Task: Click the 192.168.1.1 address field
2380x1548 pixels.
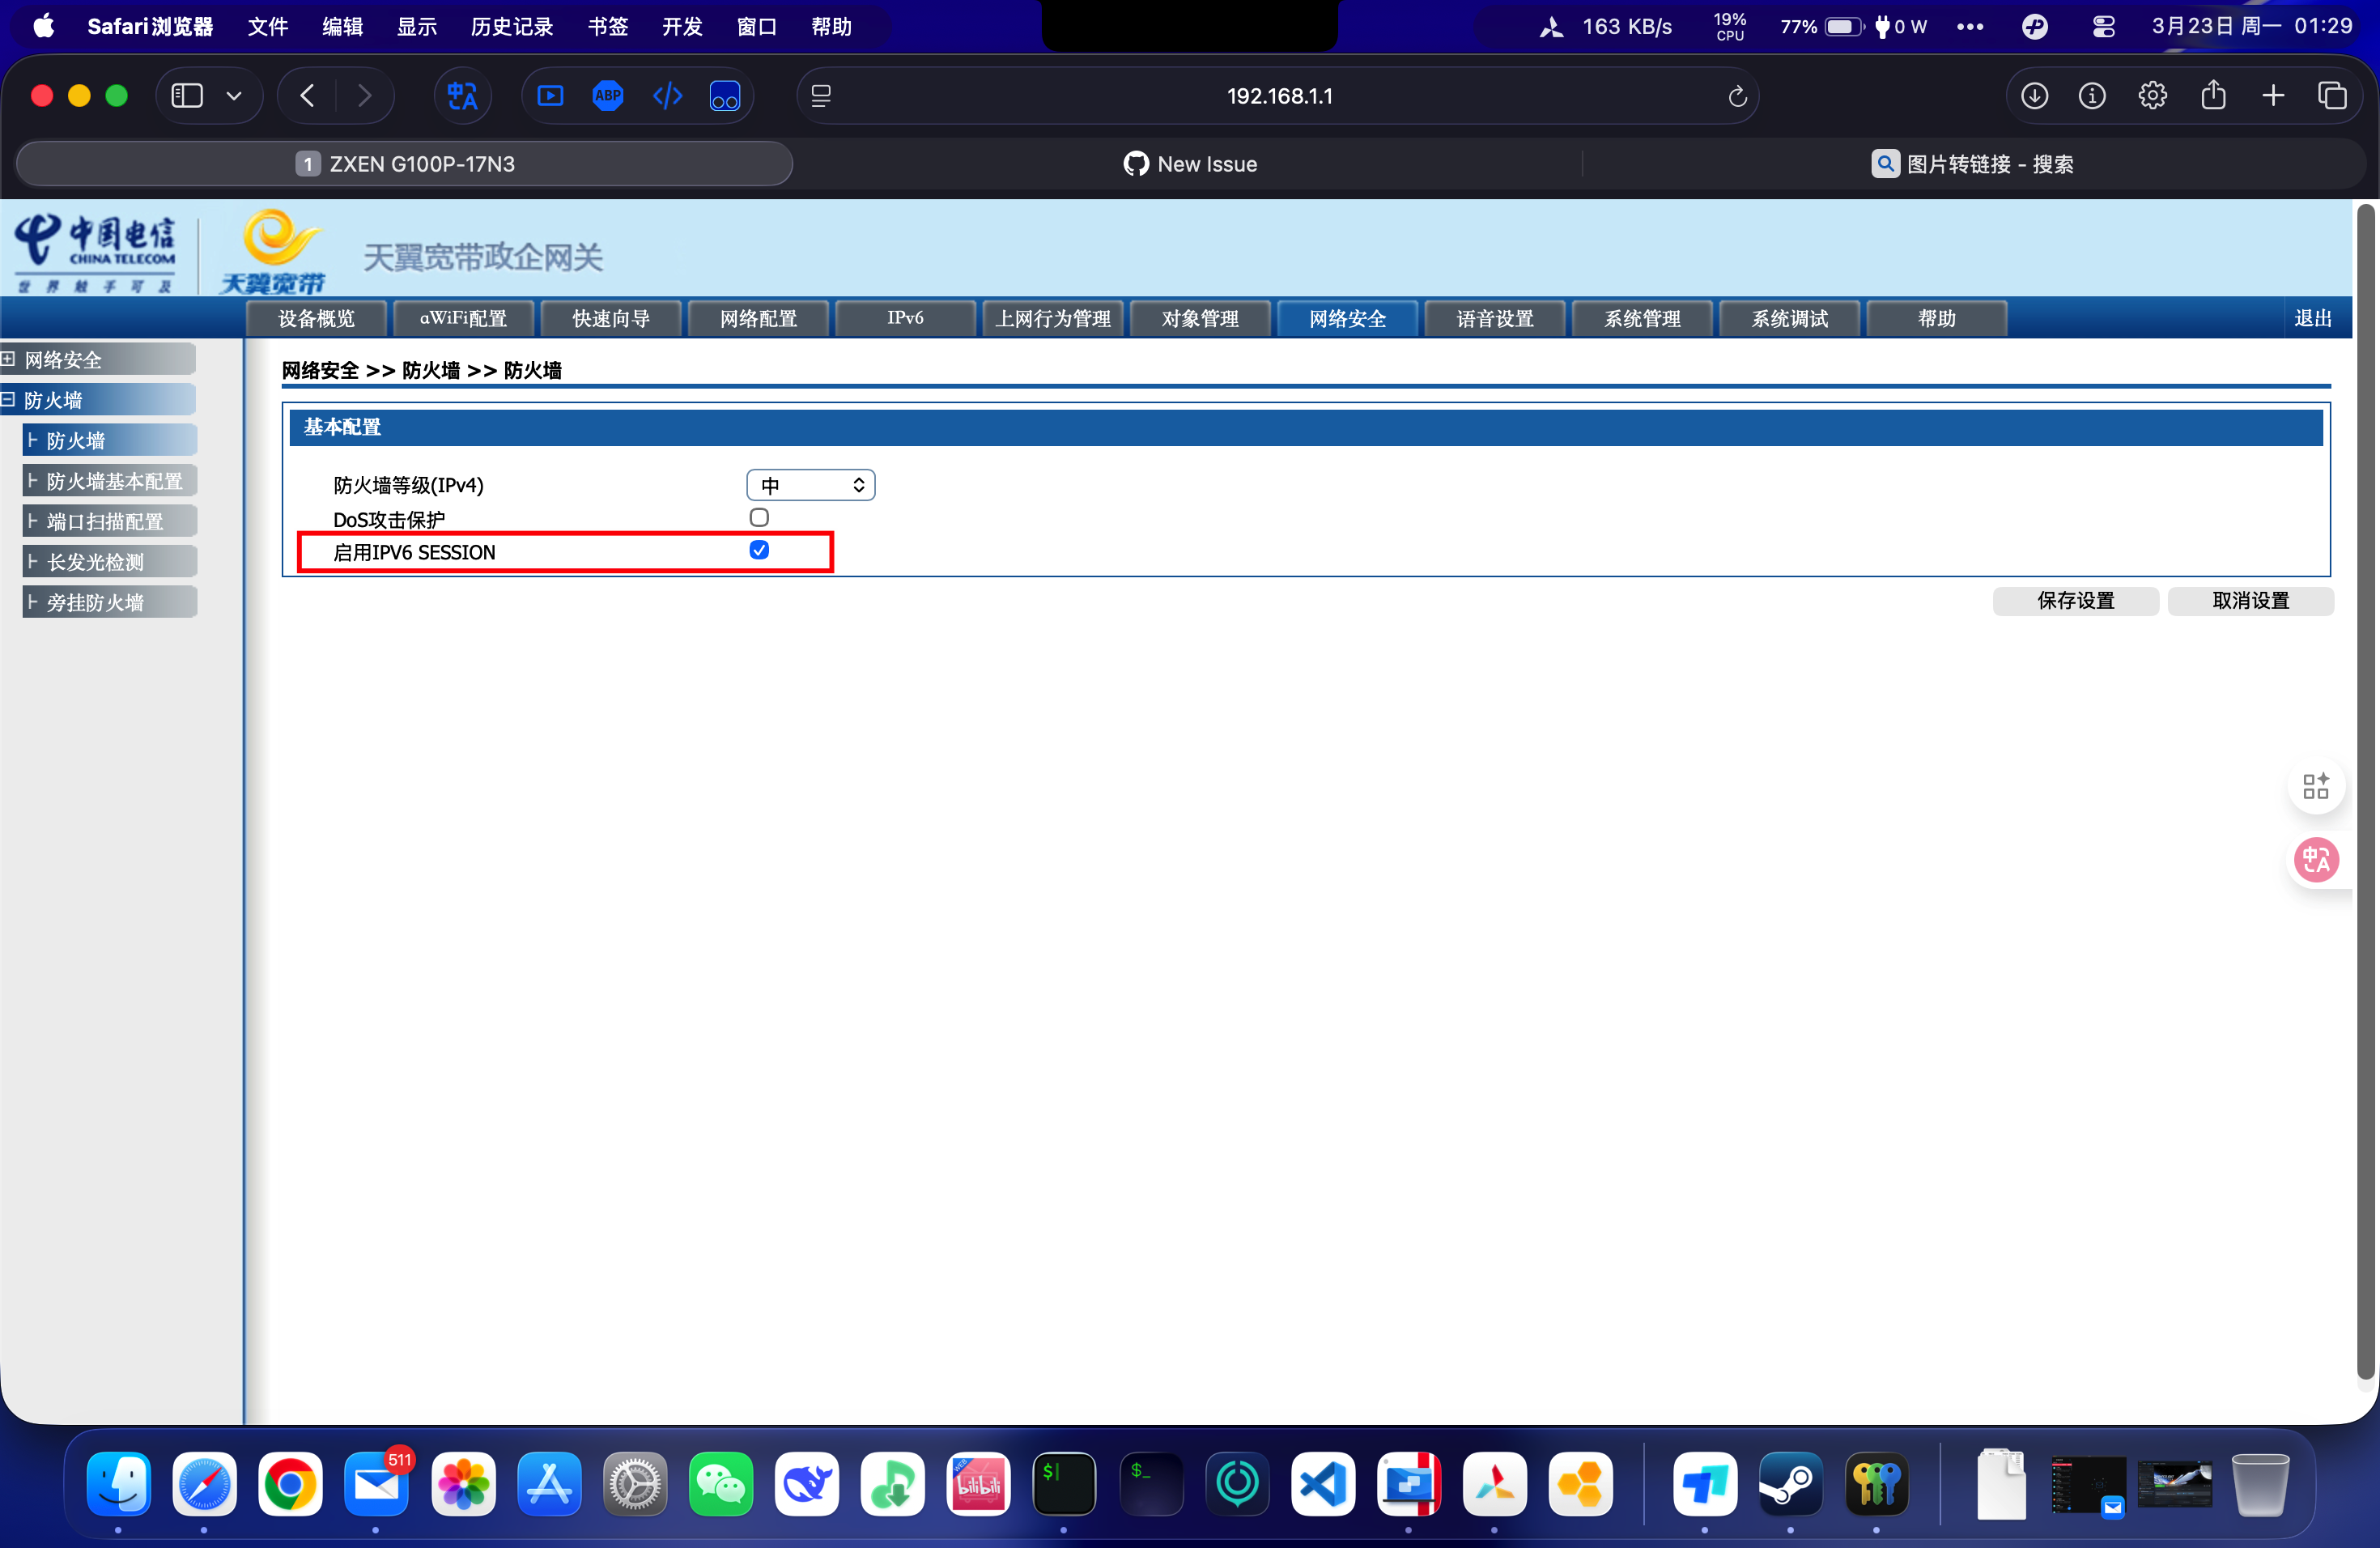Action: 1278,96
